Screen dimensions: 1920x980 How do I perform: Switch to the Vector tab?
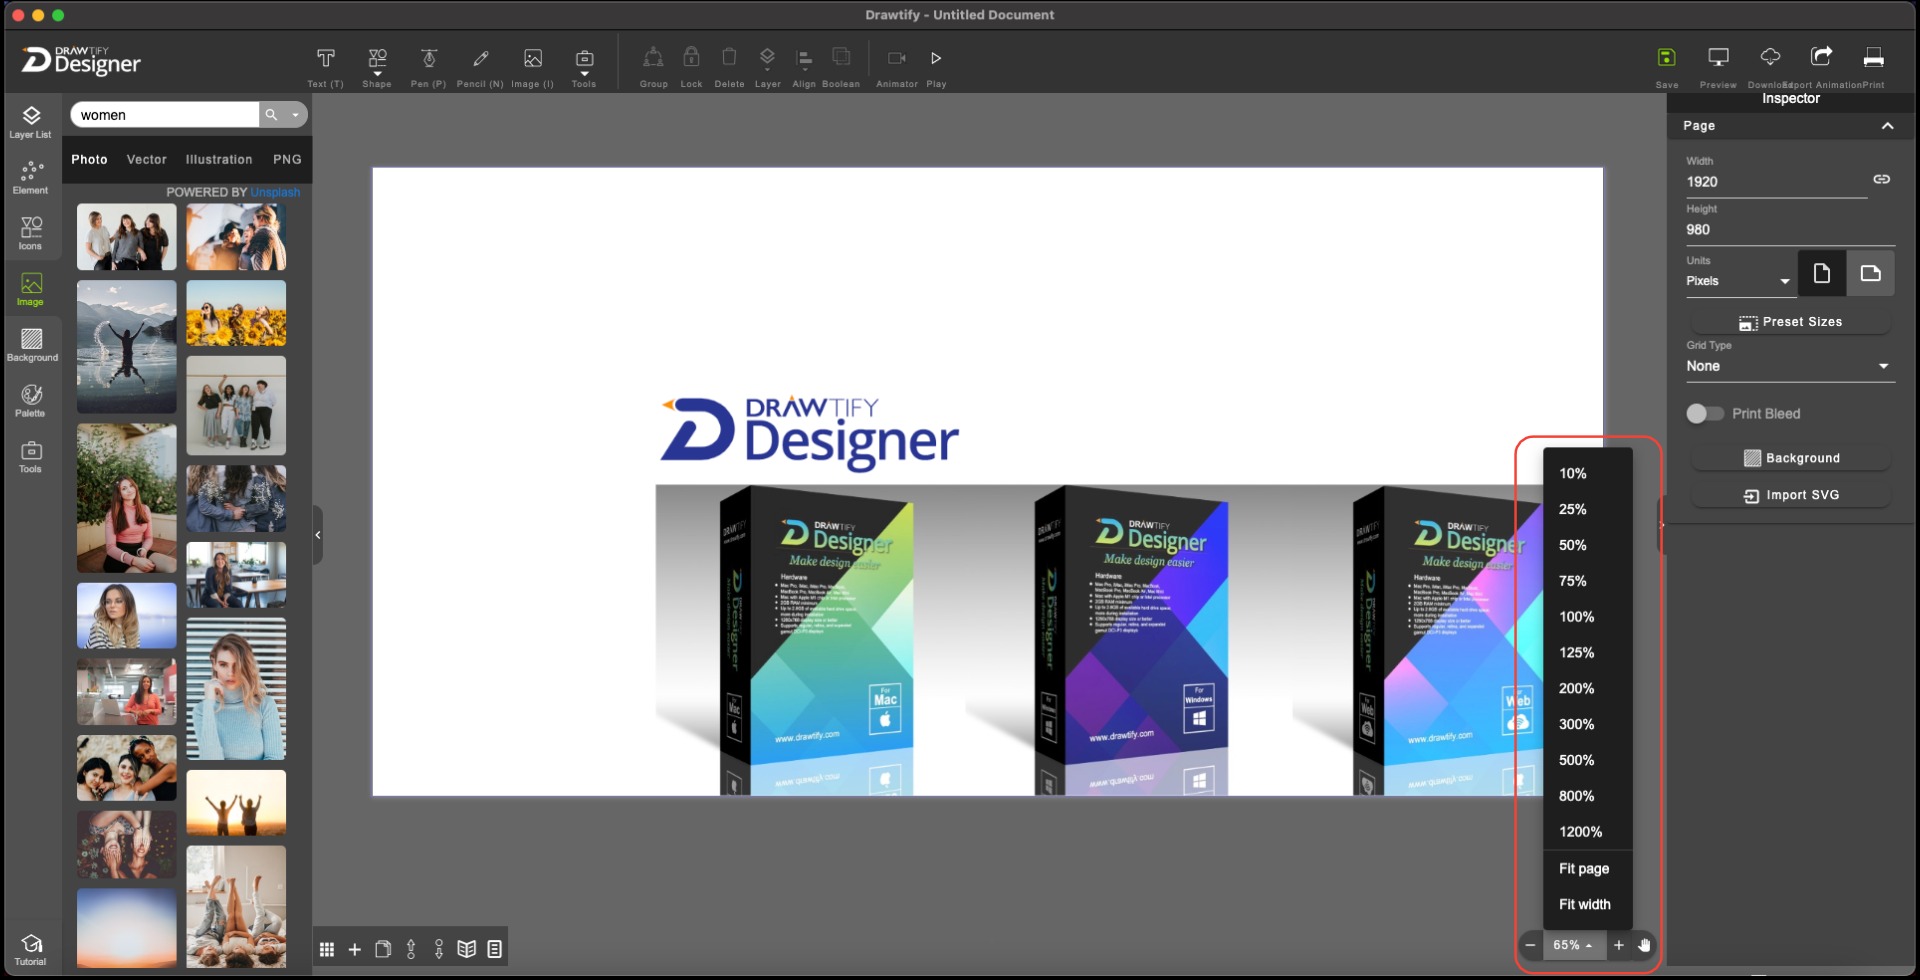click(146, 160)
